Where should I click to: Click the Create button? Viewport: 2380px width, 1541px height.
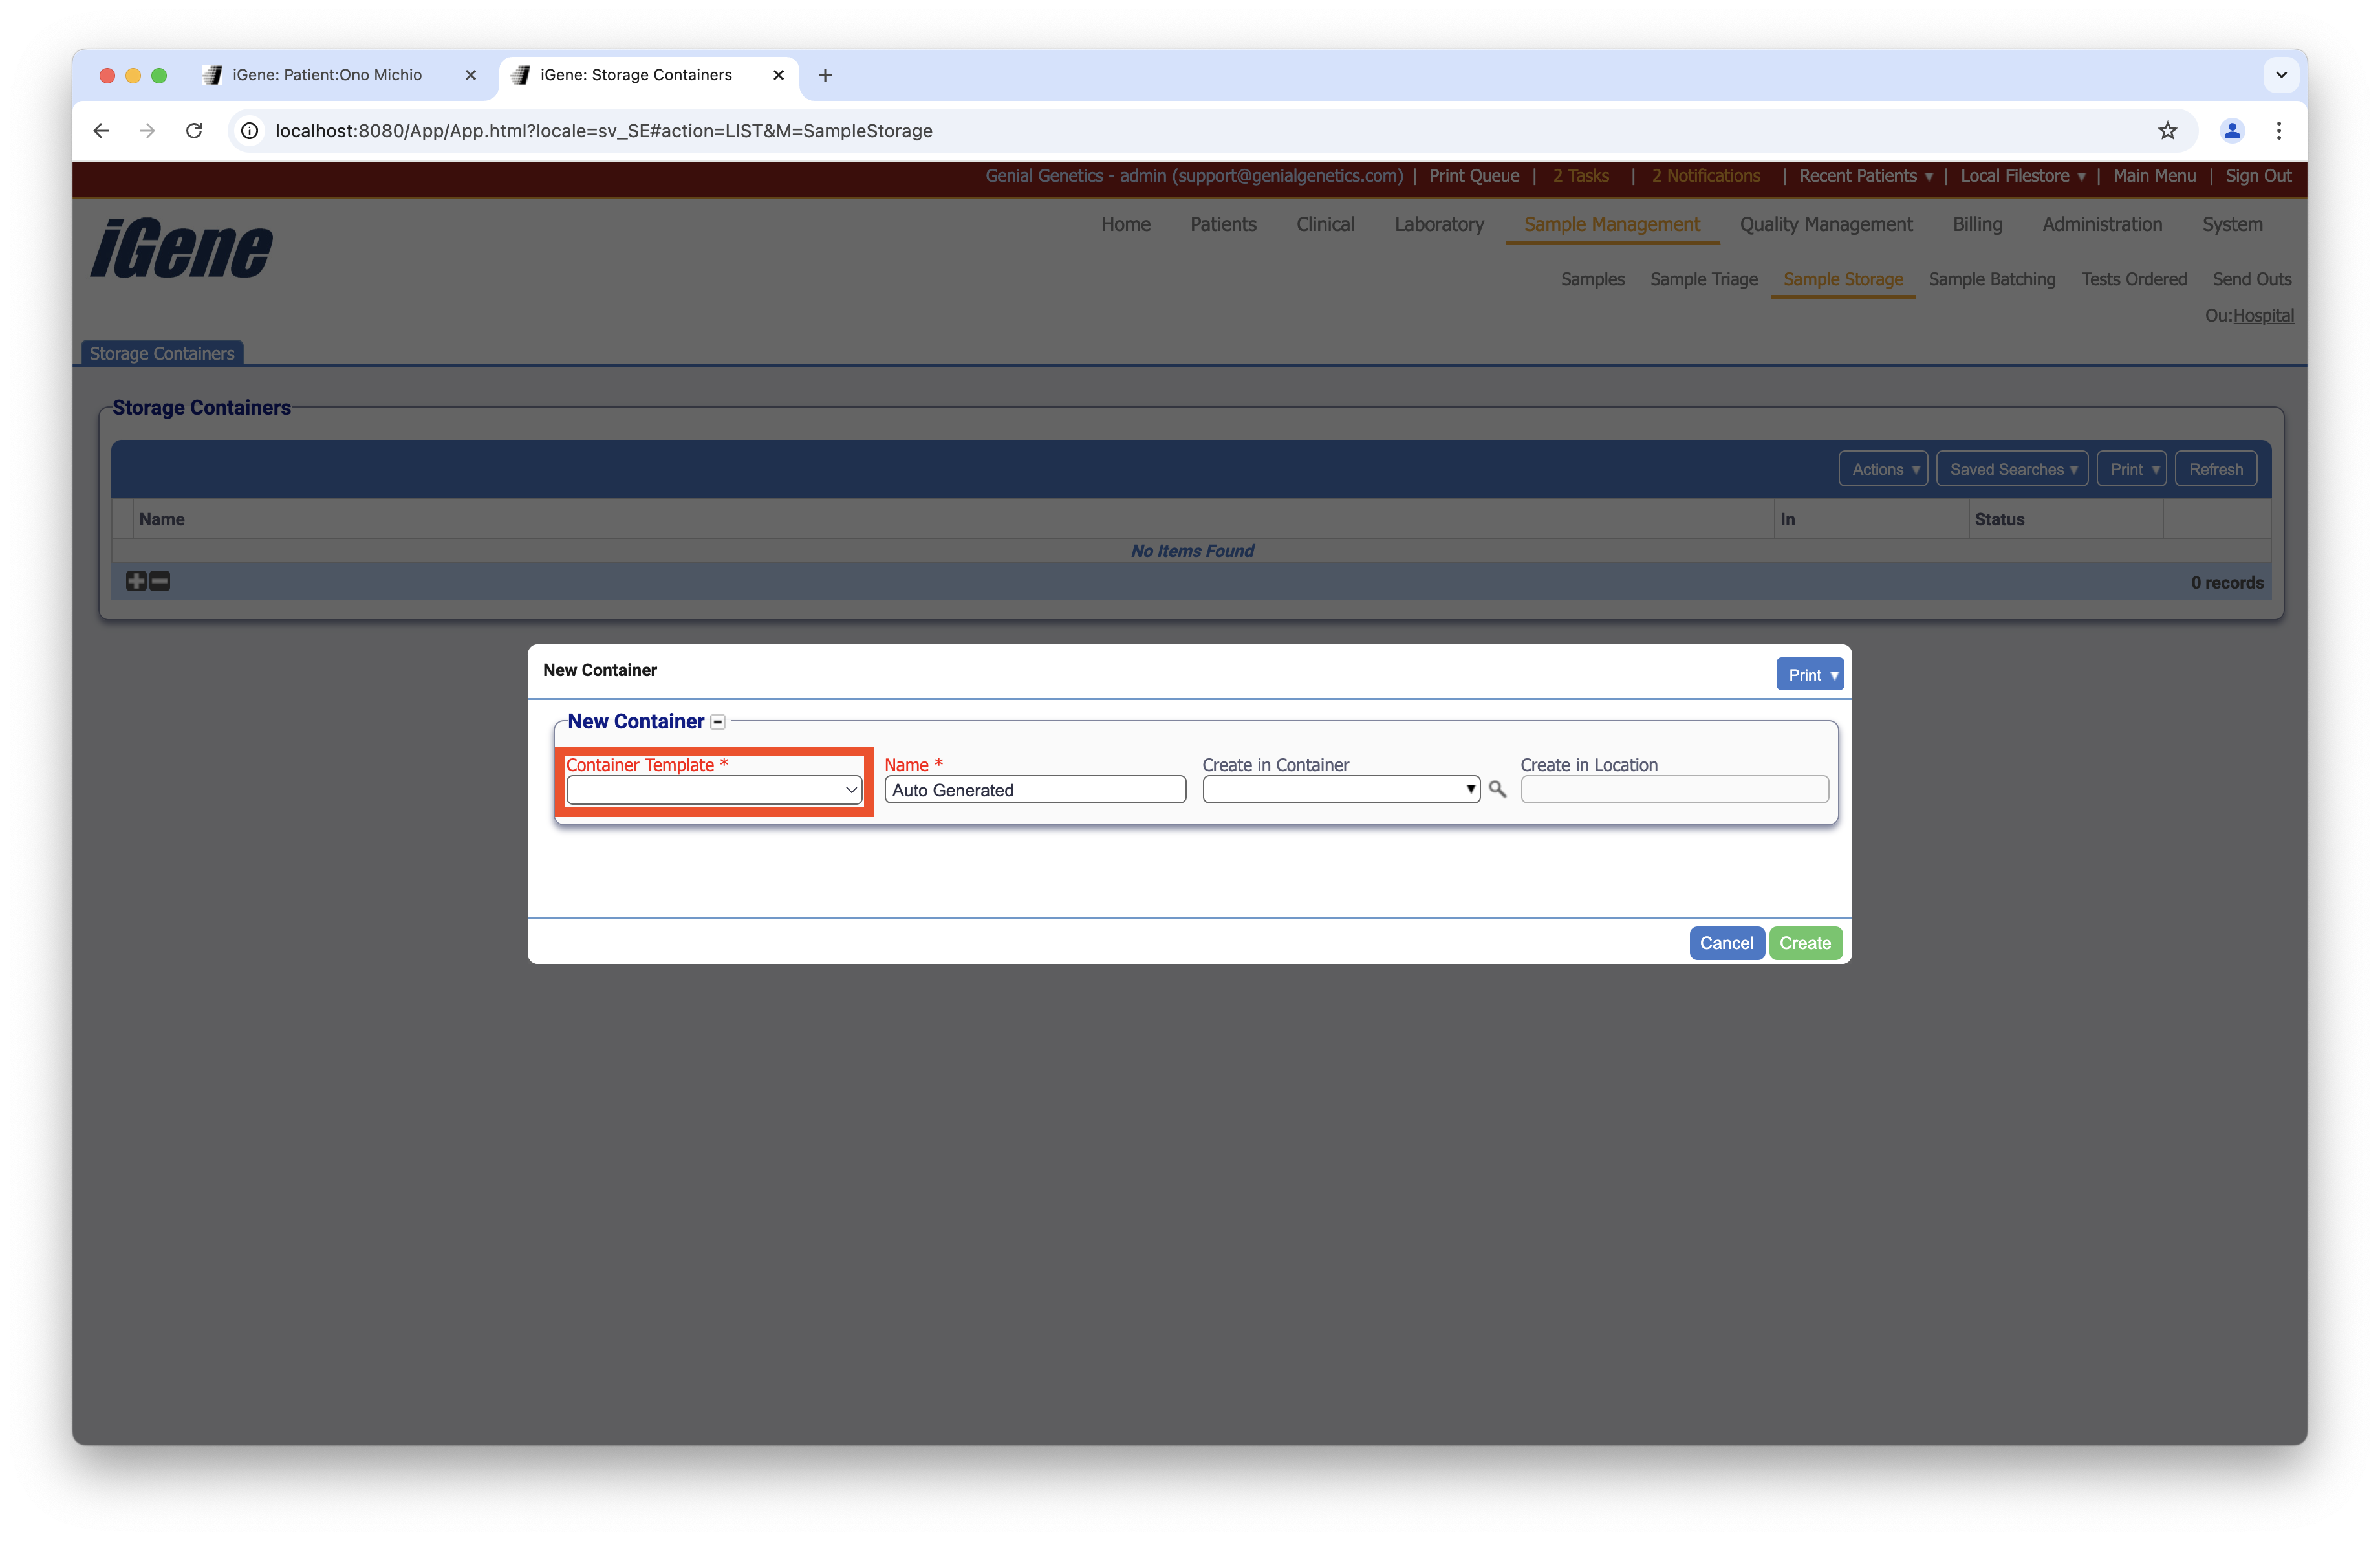pyautogui.click(x=1804, y=942)
